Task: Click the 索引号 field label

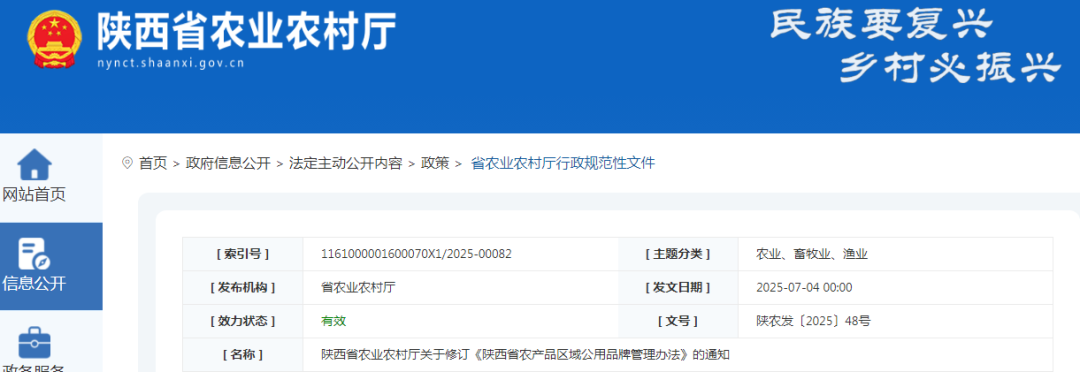Action: (x=242, y=254)
